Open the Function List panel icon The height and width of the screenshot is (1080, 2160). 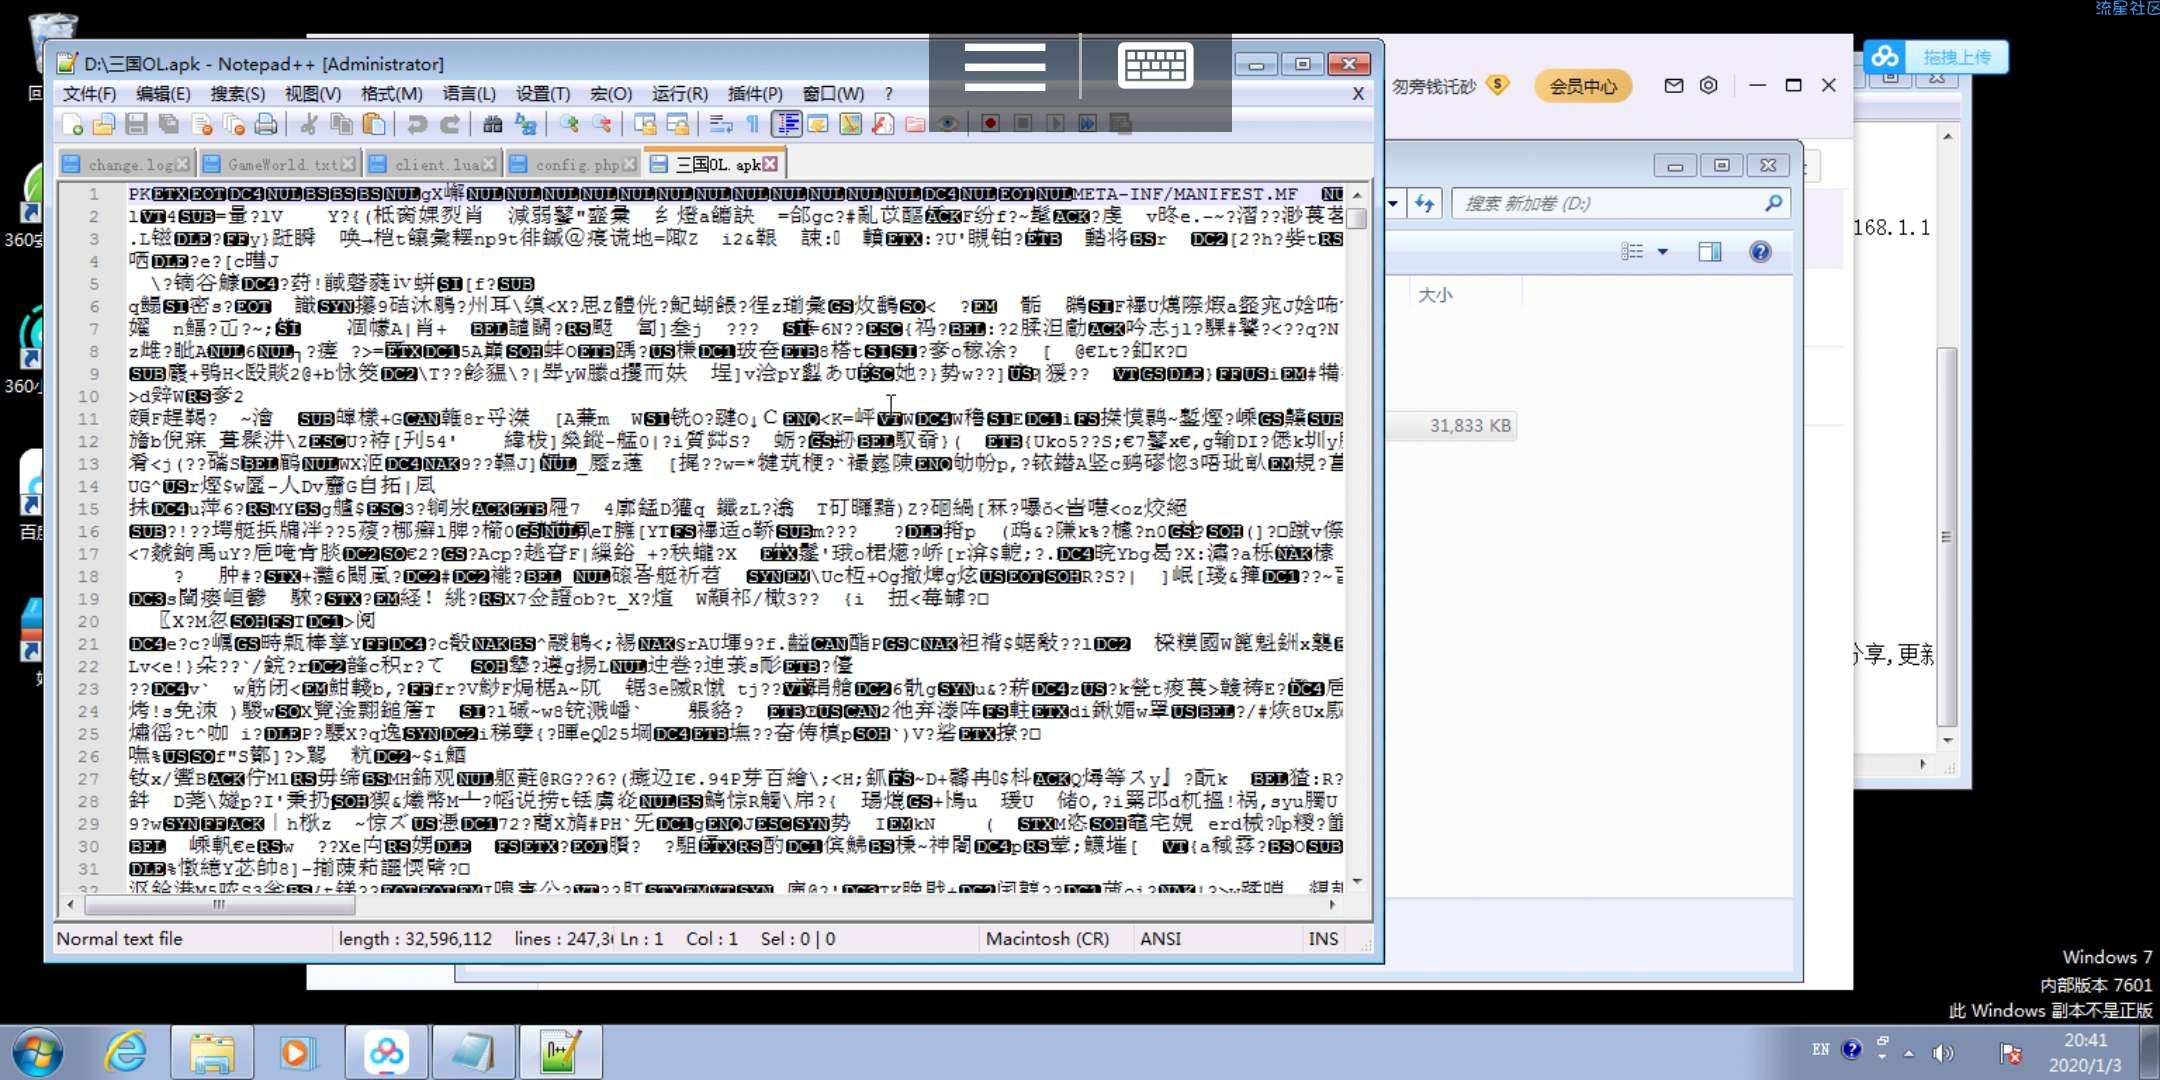click(882, 124)
